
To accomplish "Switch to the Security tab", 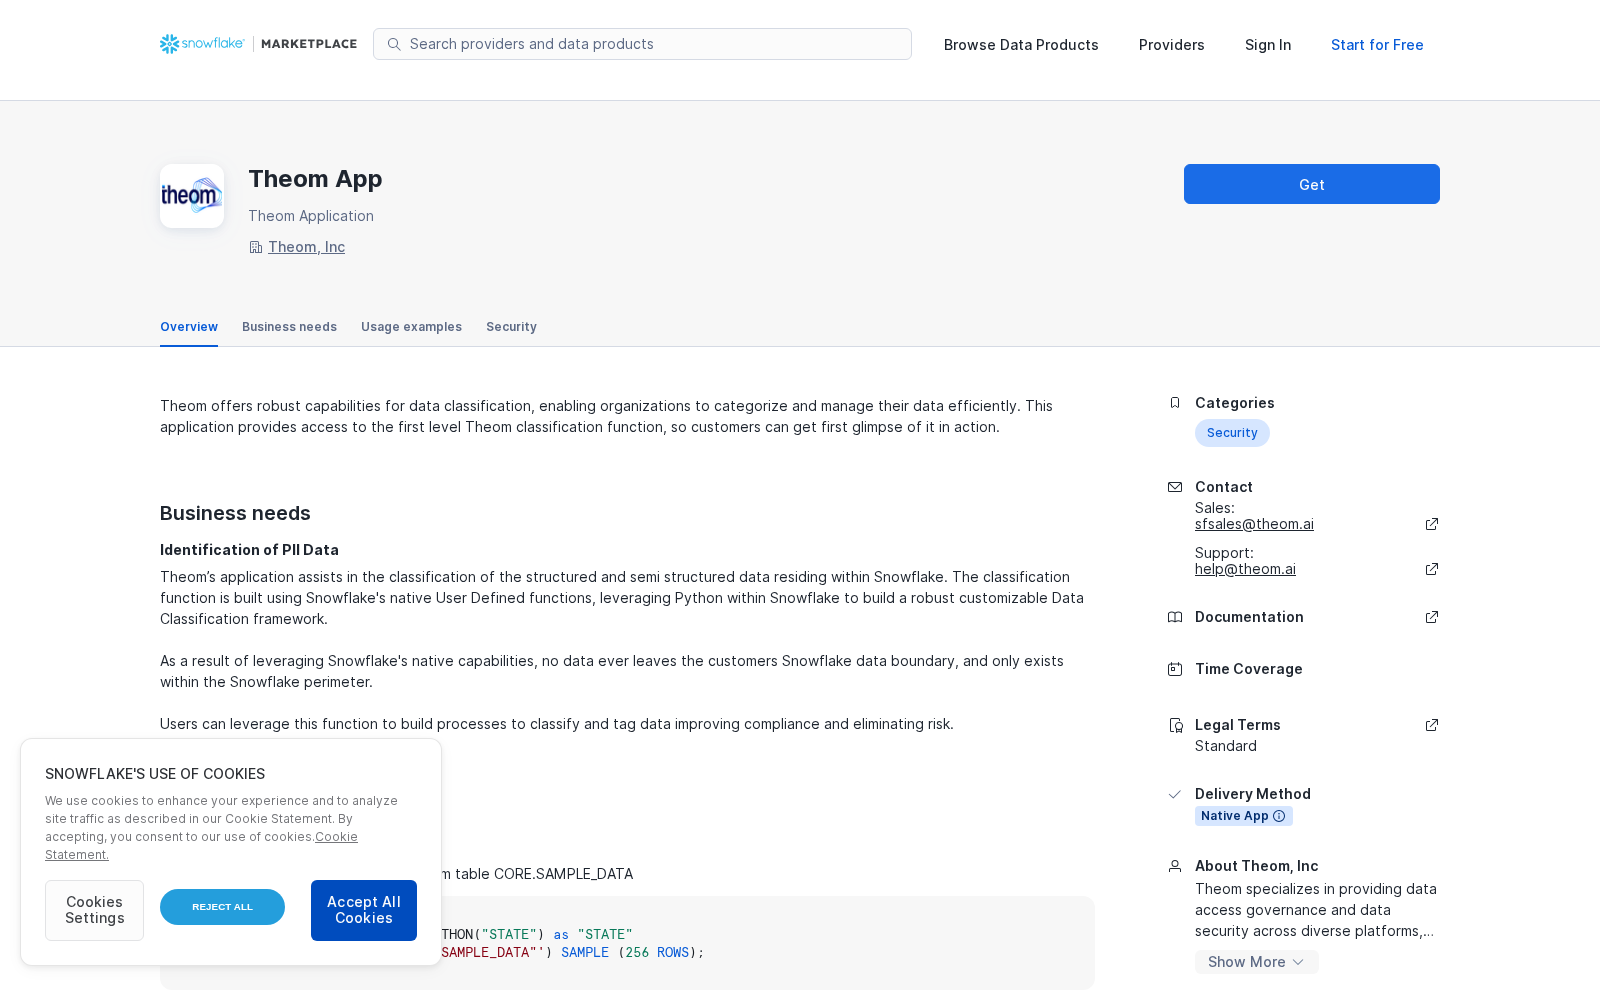I will tap(511, 327).
